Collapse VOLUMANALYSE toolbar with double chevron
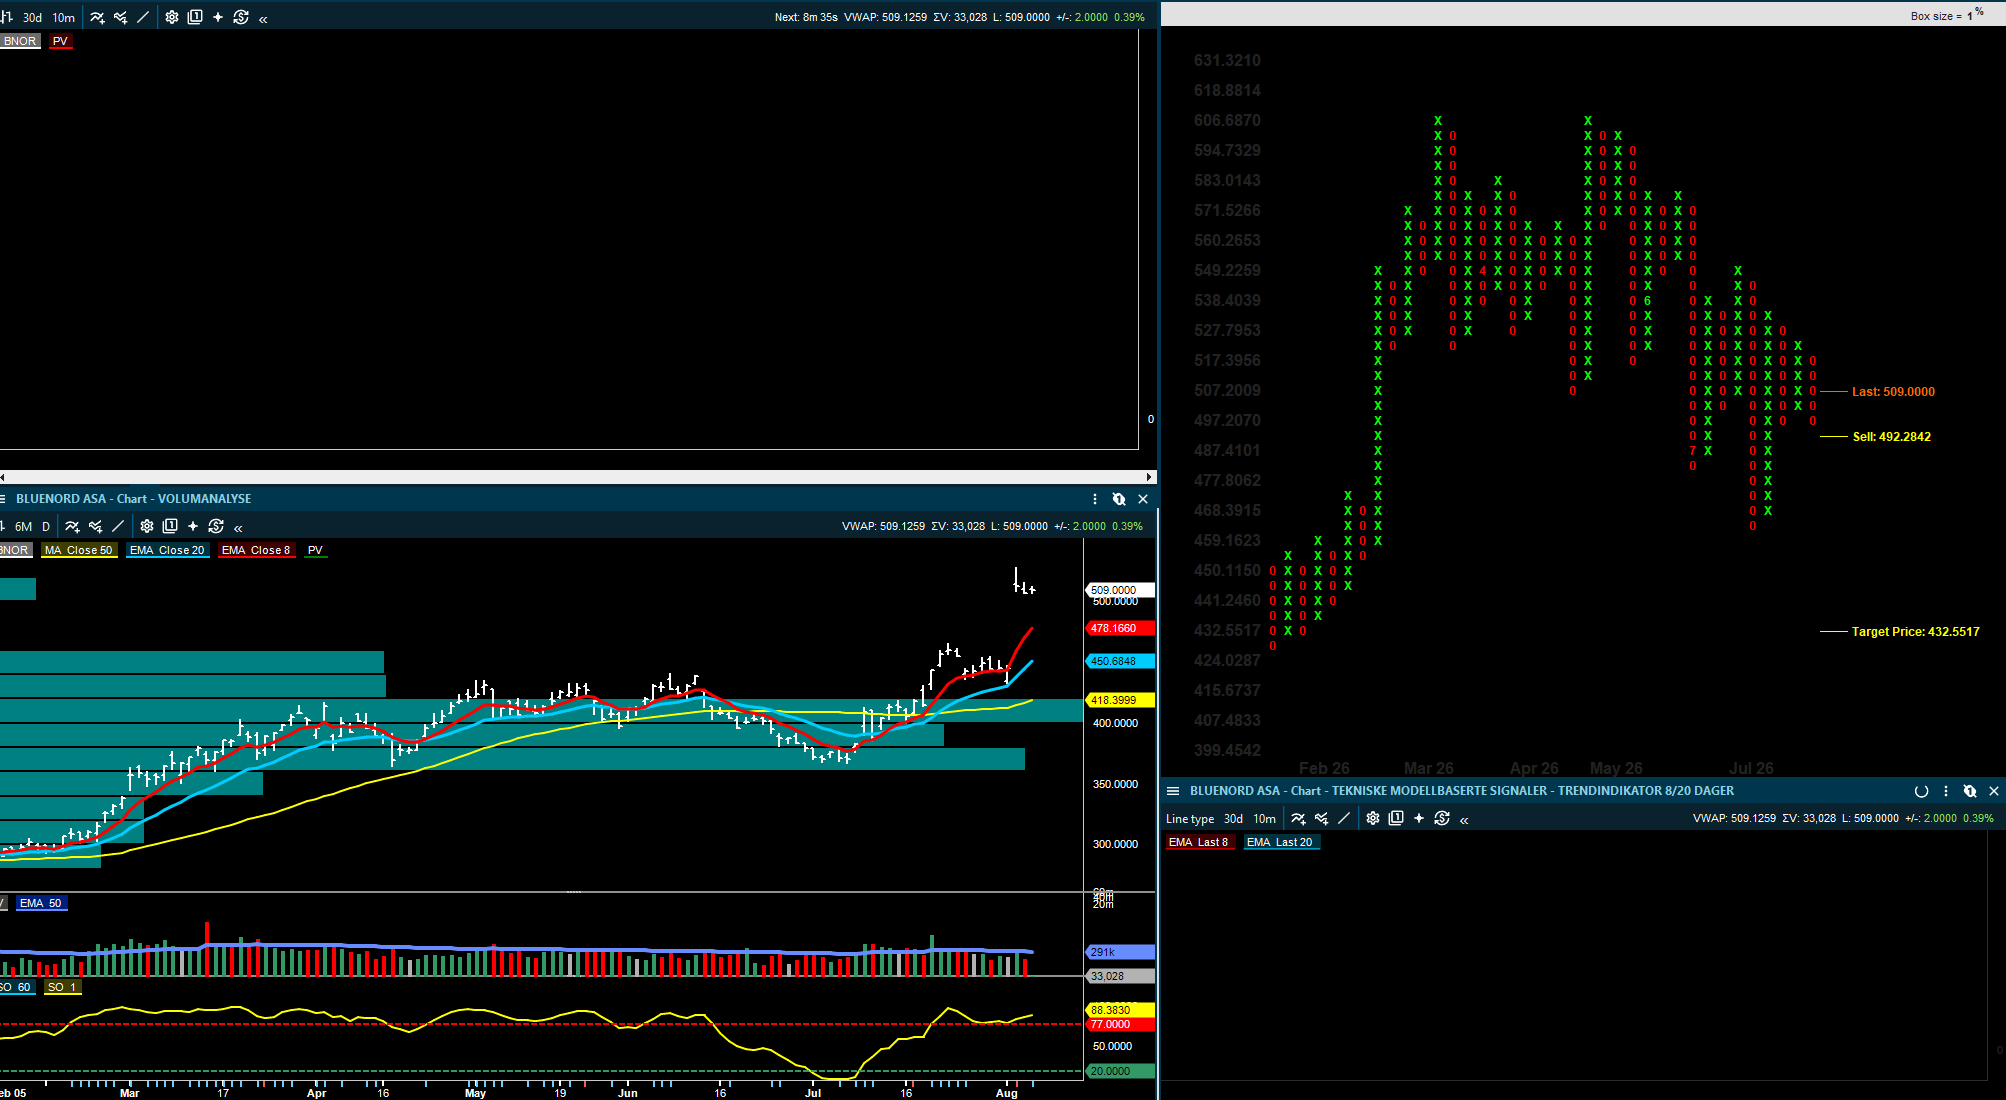Screen dimensions: 2006x1100 pos(238,528)
